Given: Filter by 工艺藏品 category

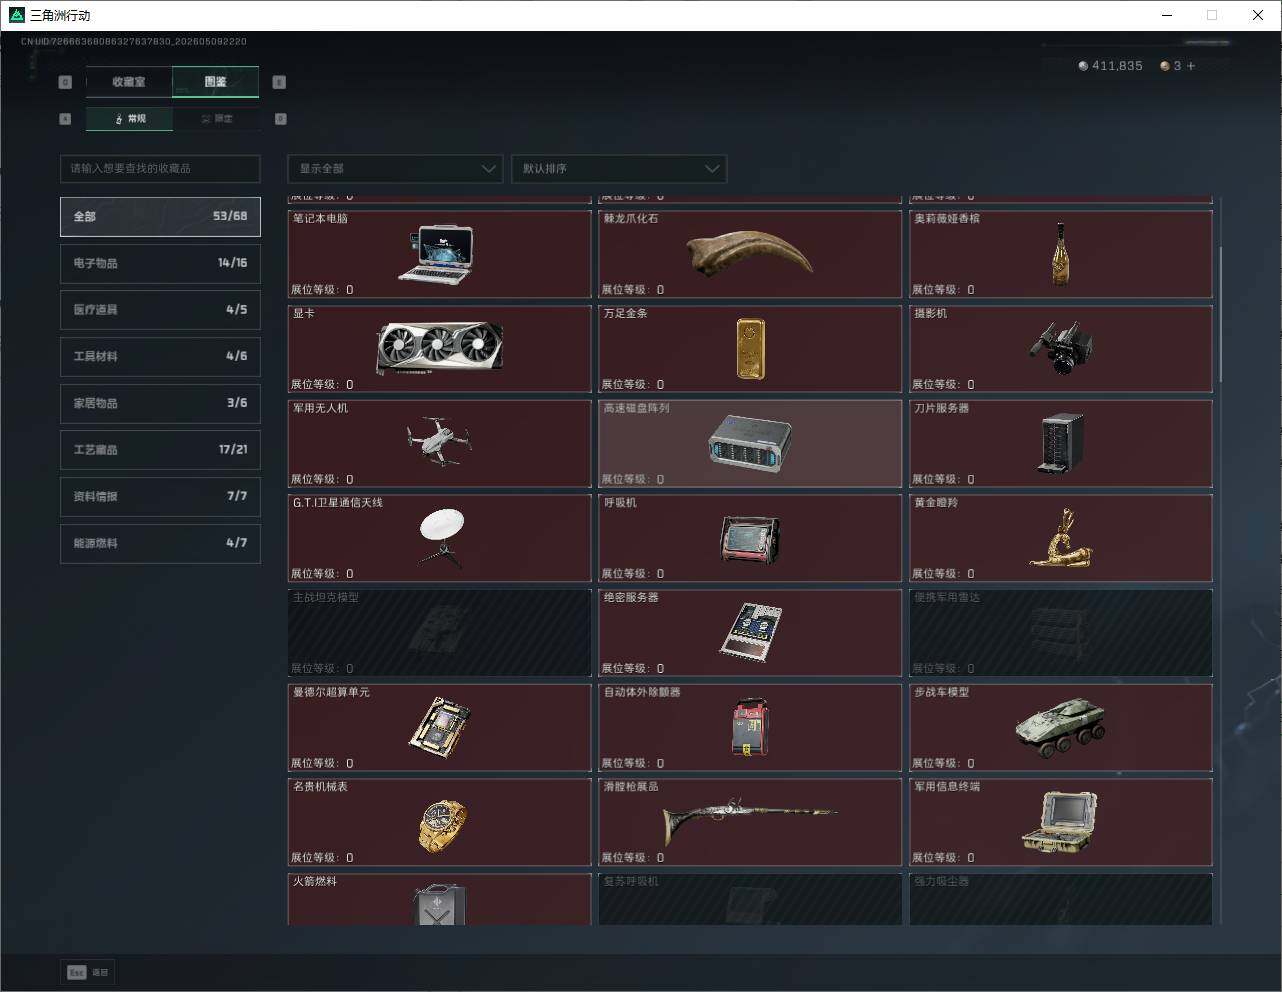Looking at the screenshot, I should 160,450.
